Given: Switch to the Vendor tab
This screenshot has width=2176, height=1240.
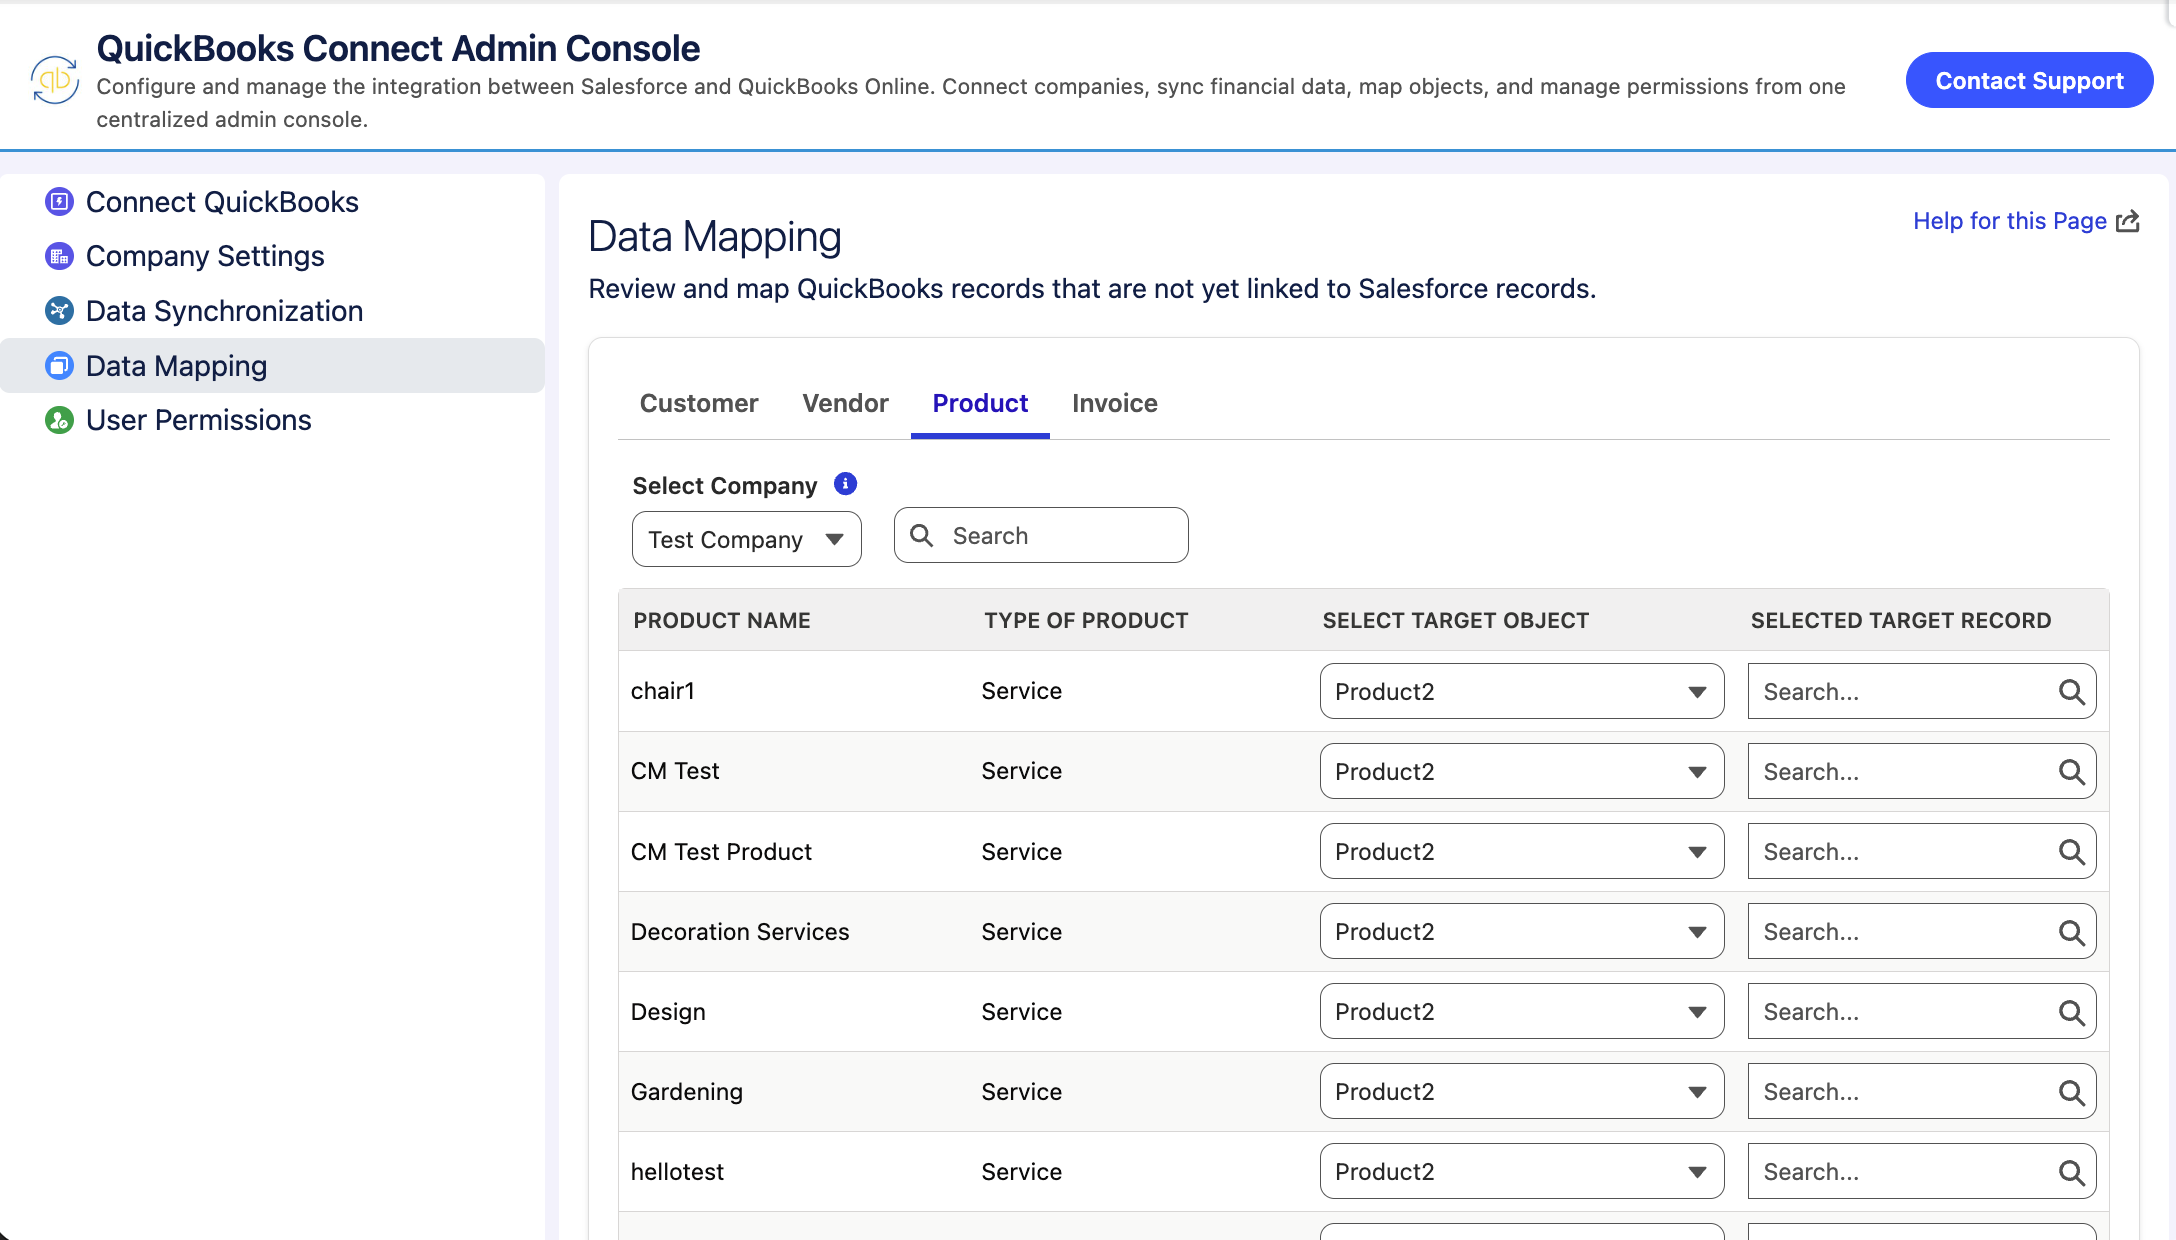Looking at the screenshot, I should coord(845,403).
